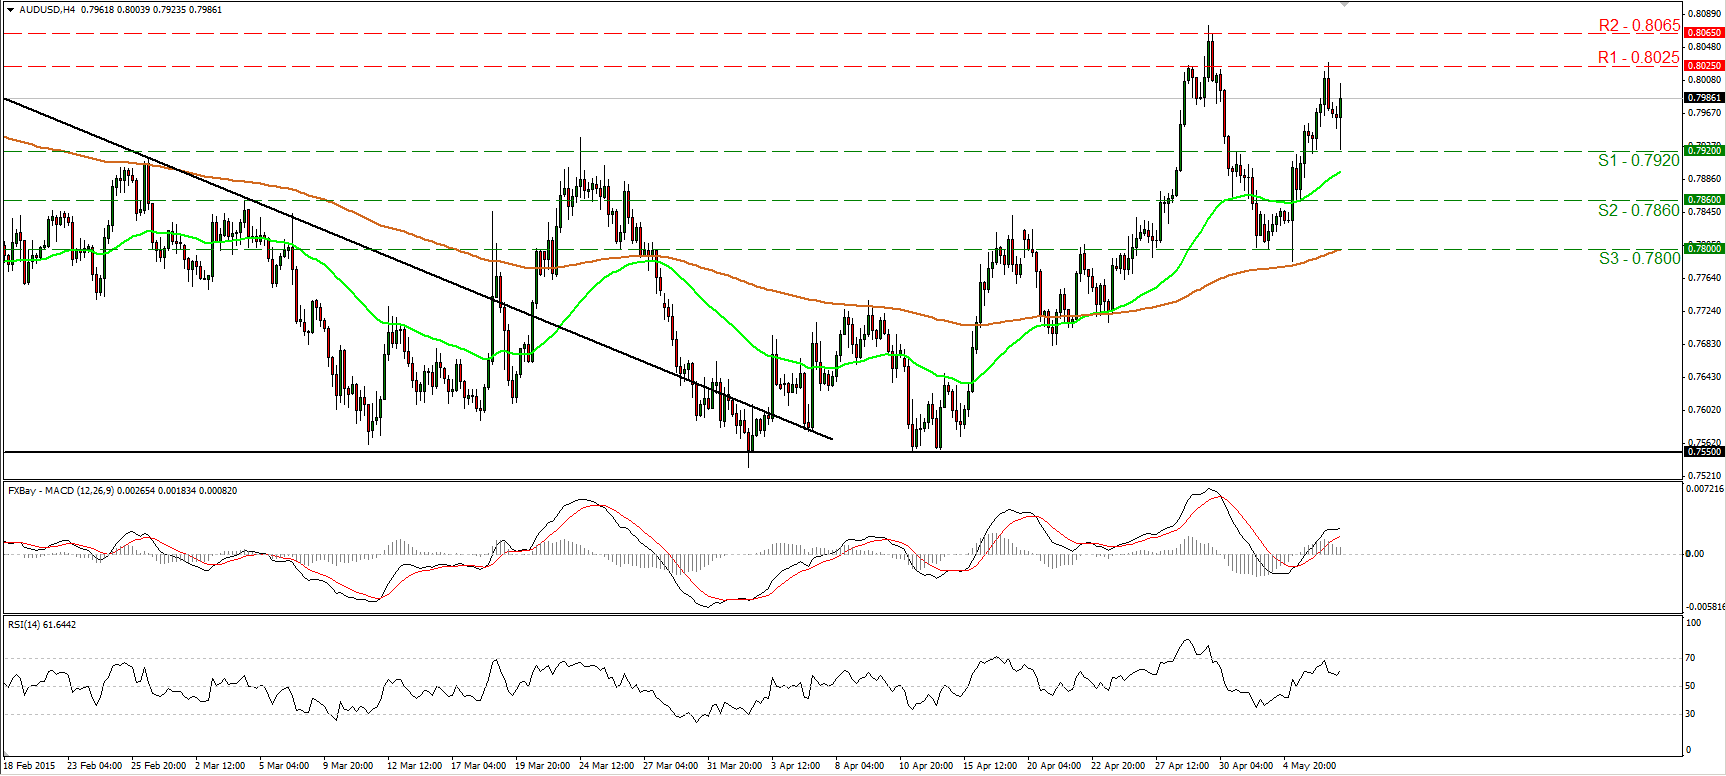This screenshot has height=776, width=1726.
Task: Click the 24 Mar 12:00 time label
Action: (x=606, y=766)
